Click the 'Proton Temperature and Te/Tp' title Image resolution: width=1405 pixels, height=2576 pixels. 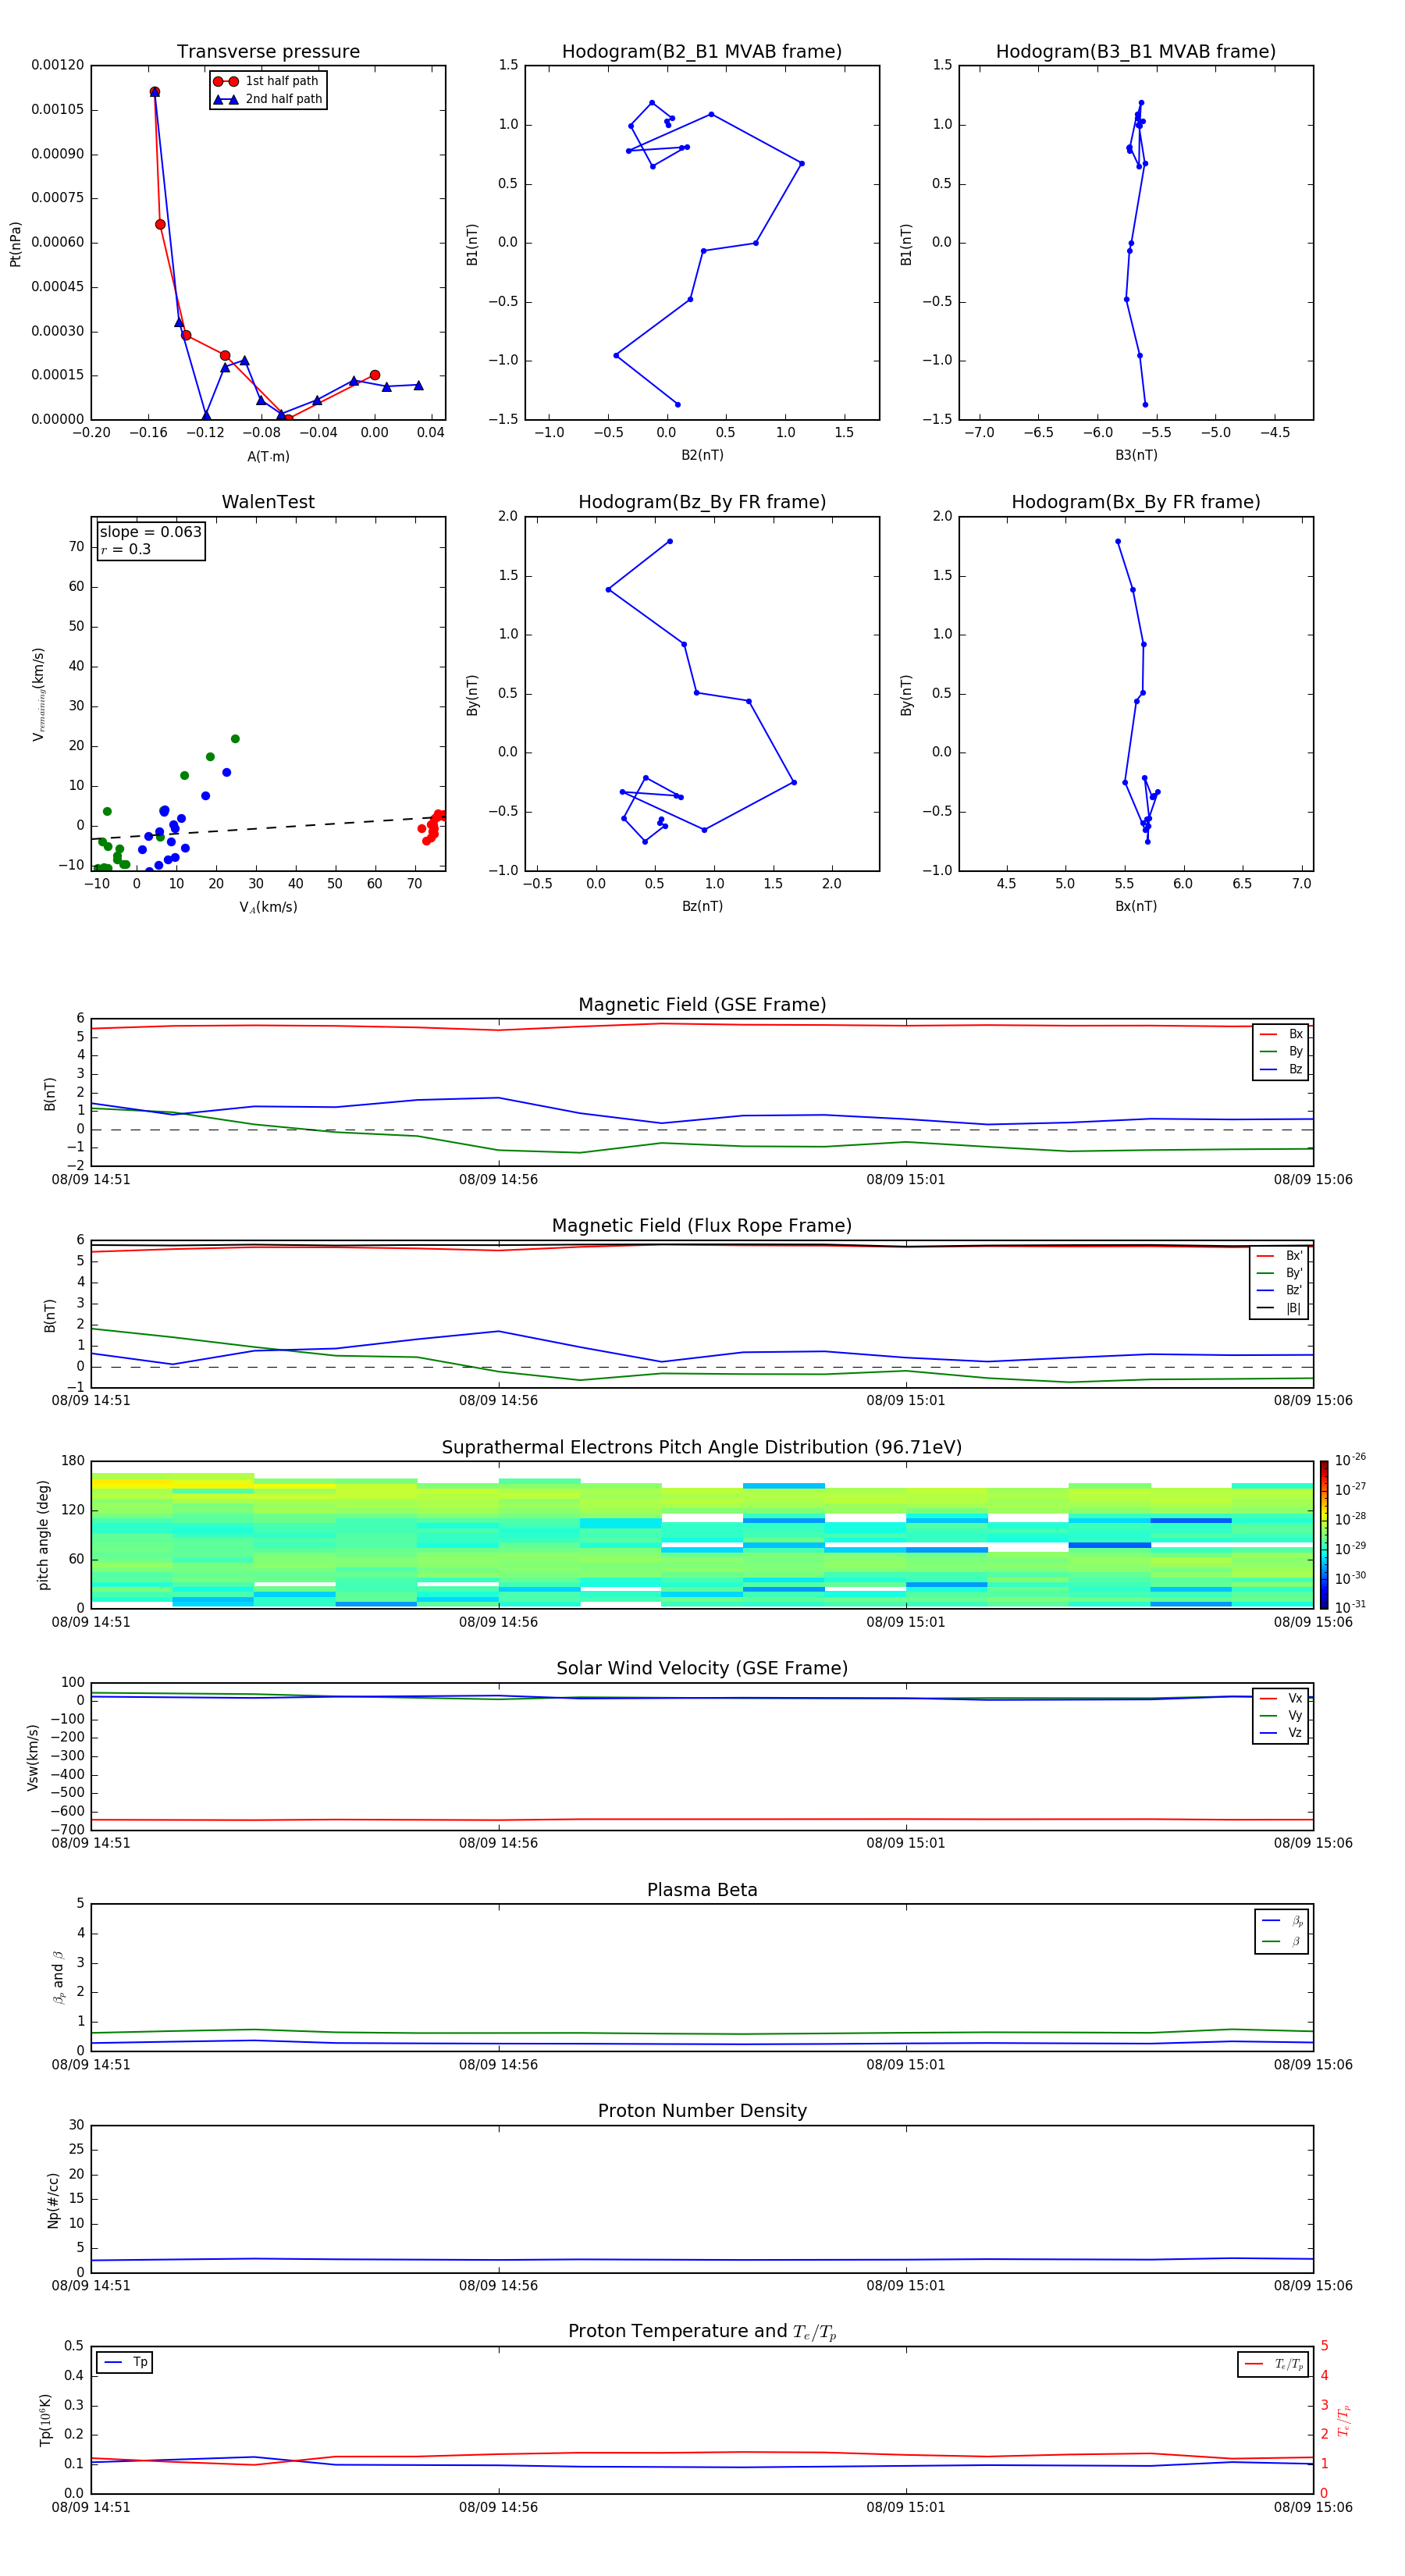click(702, 2332)
